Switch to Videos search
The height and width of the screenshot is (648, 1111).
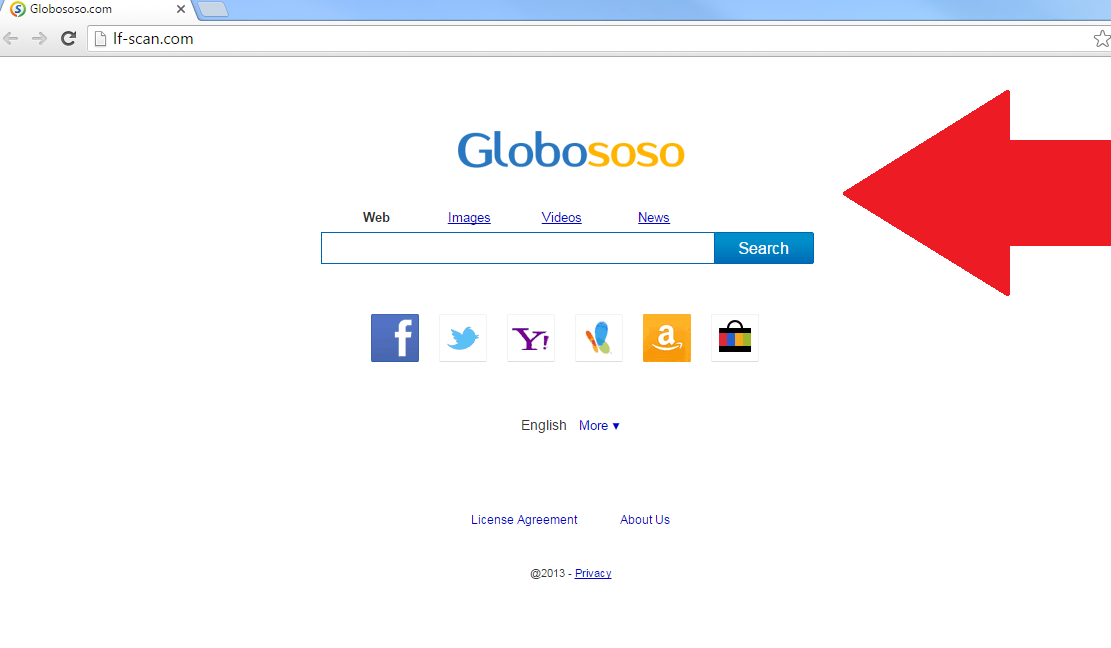561,217
